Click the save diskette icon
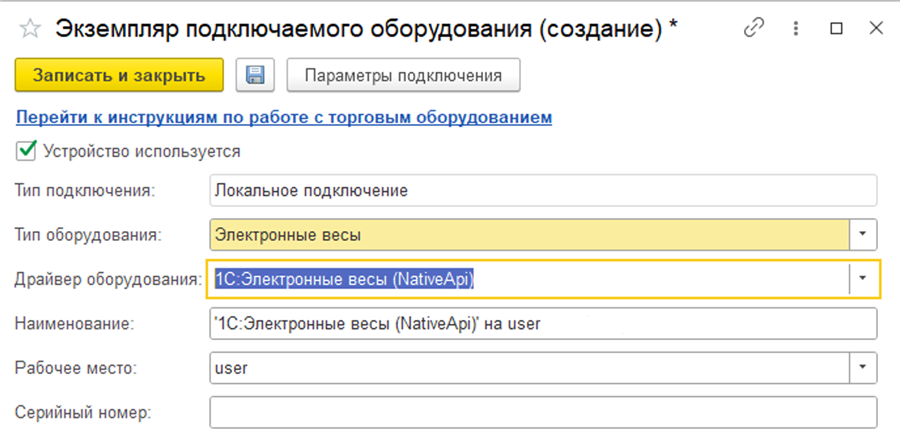The height and width of the screenshot is (443, 900). click(x=255, y=75)
